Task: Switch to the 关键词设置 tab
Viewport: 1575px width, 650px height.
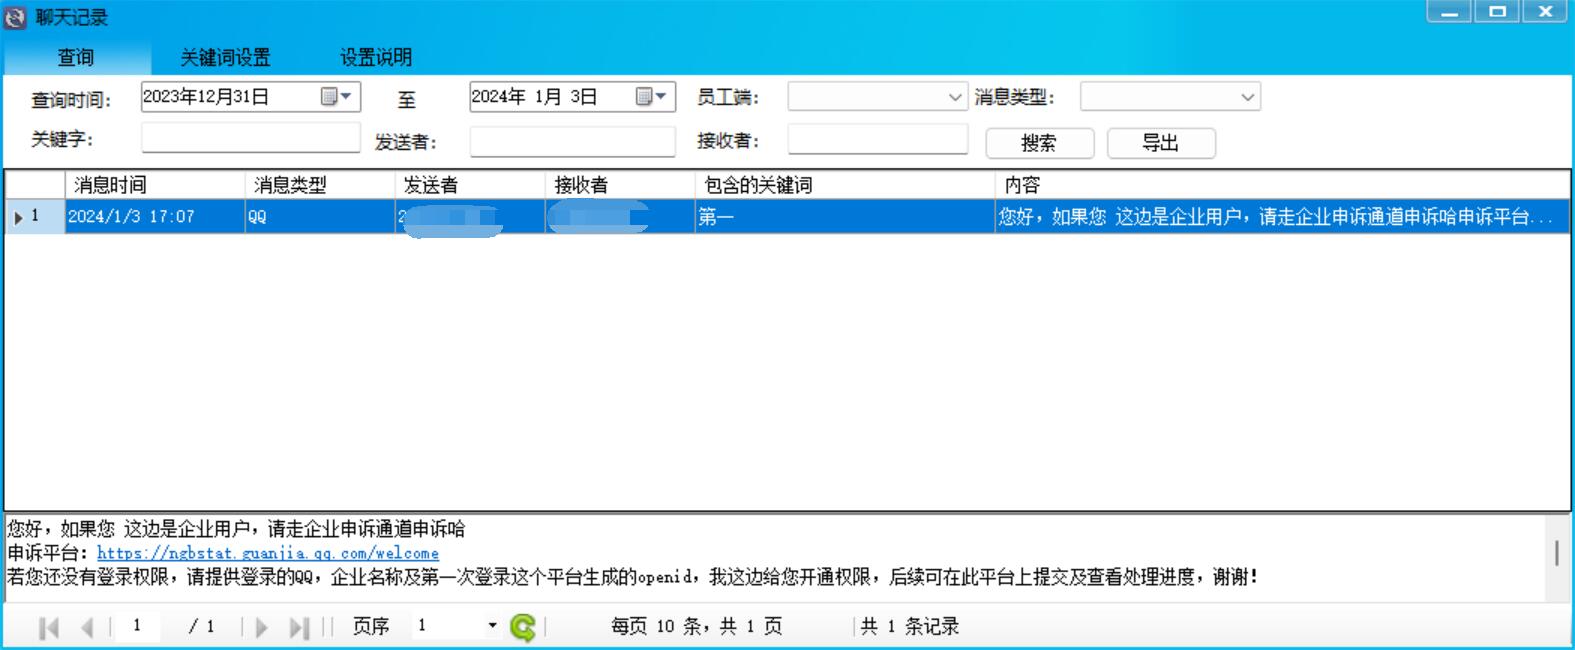Action: 225,57
